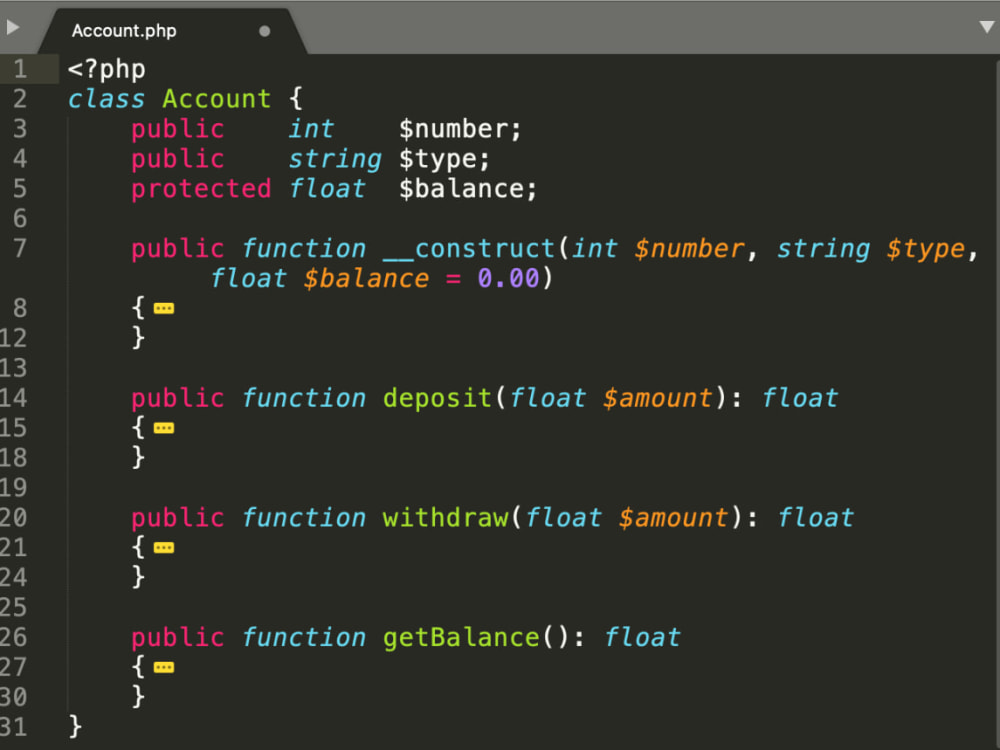
Task: Click the $balance property on line 5
Action: point(468,189)
